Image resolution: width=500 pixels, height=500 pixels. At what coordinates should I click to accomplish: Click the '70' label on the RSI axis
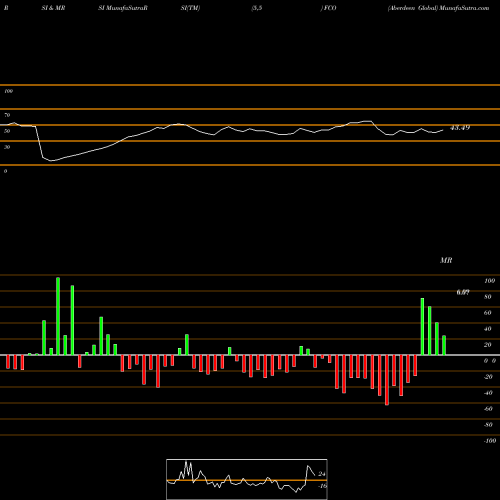pos(7,115)
